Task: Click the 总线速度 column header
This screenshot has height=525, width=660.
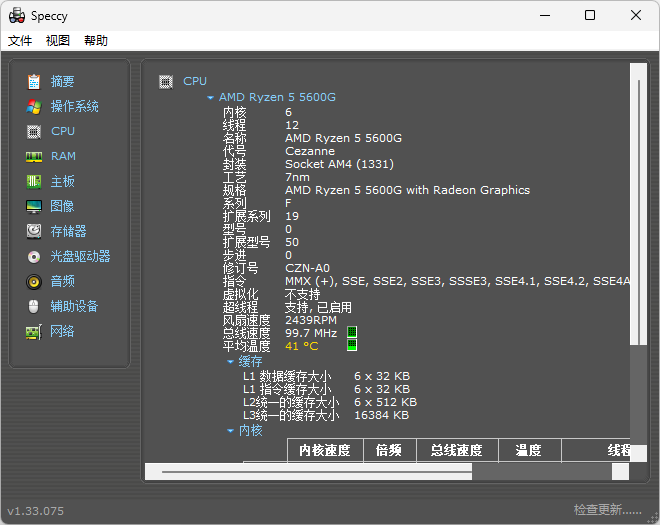Action: (457, 450)
